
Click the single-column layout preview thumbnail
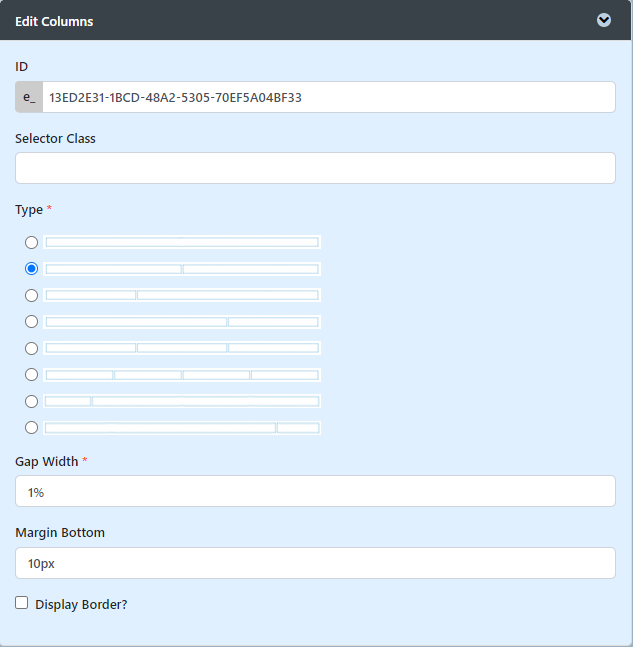tap(182, 242)
